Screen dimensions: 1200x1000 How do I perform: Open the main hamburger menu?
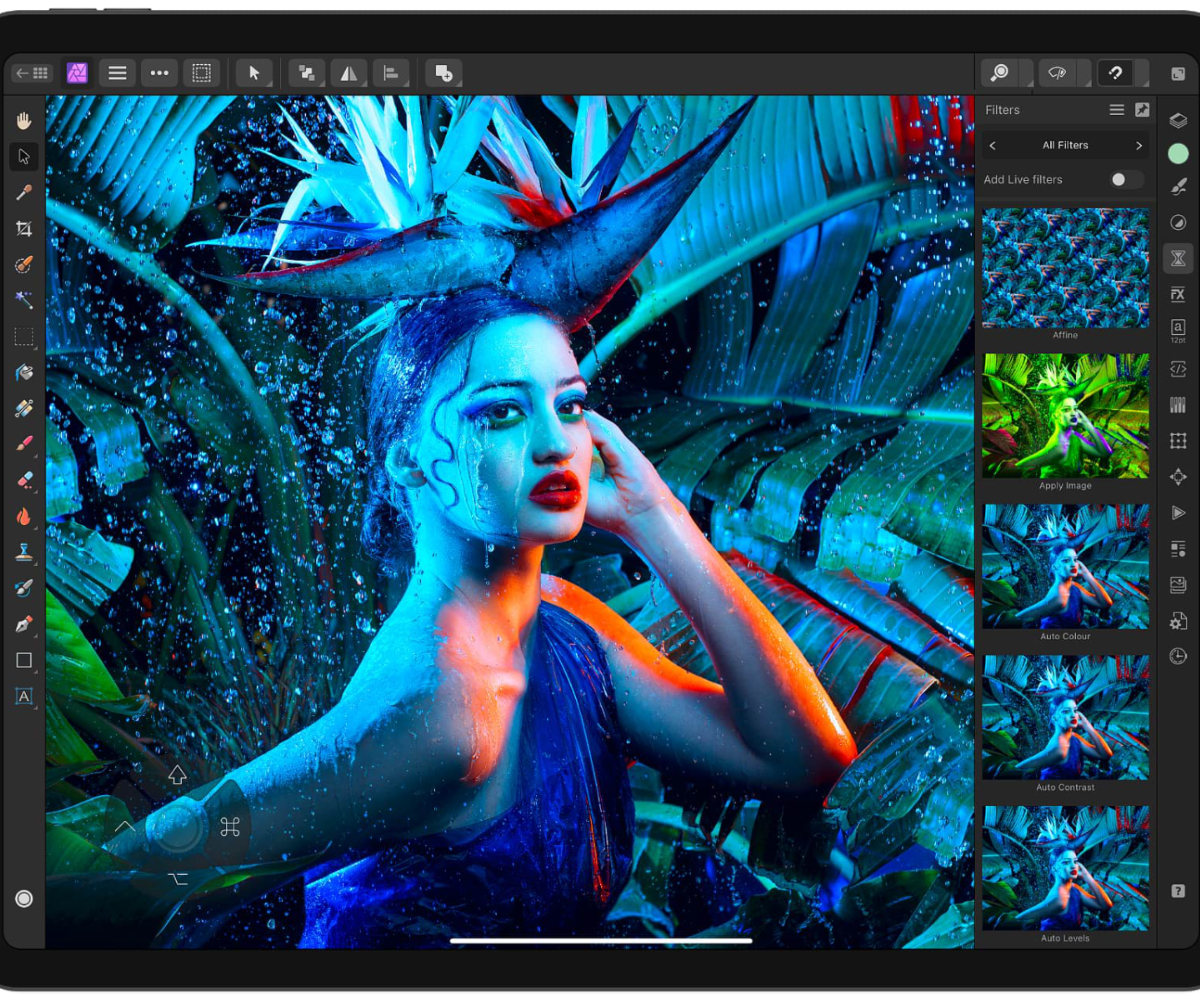pos(117,72)
